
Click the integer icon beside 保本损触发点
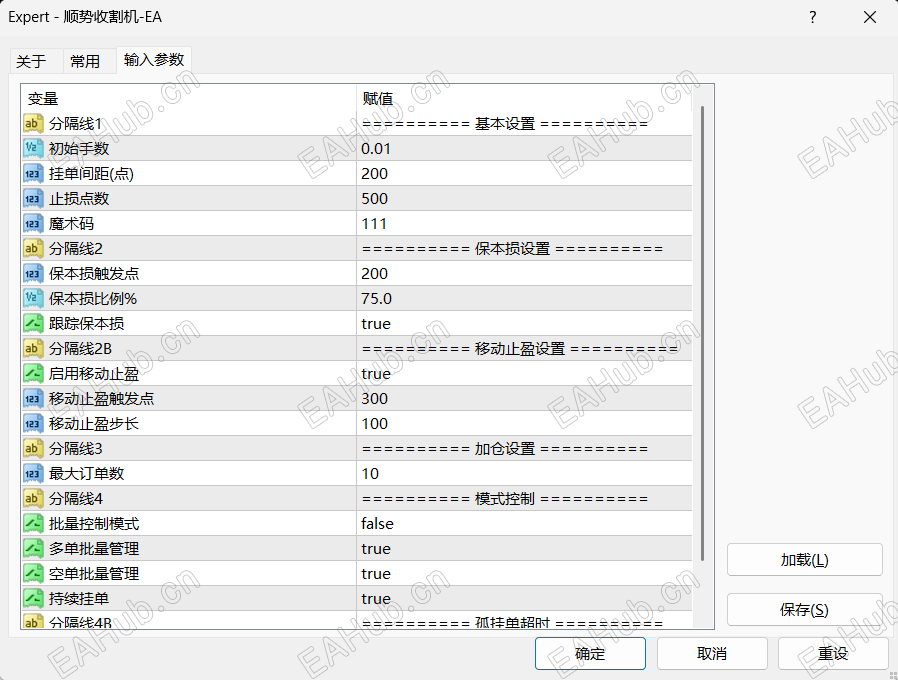coord(33,273)
